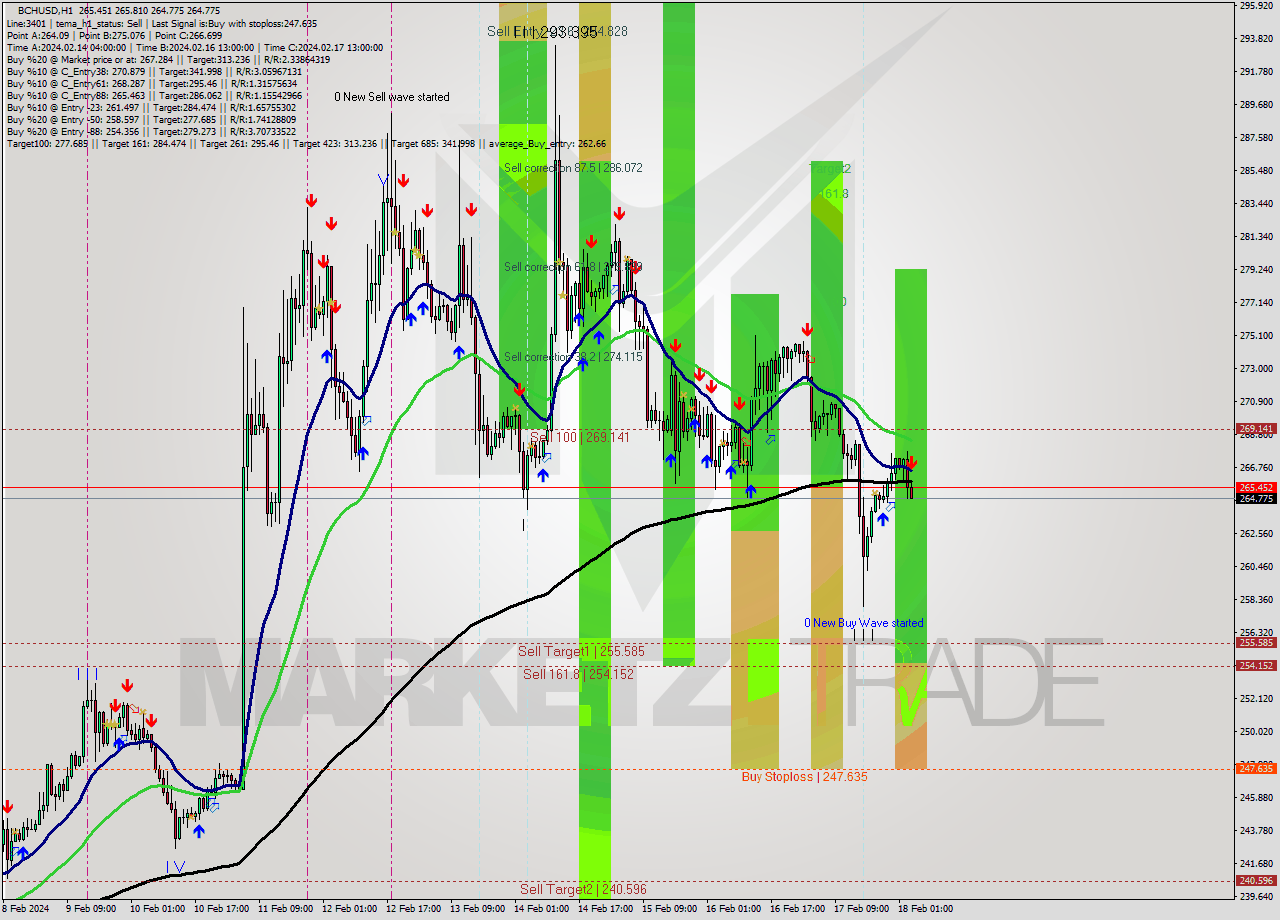
Task: Click the BCHUSD,H1 symbol title
Action: pyautogui.click(x=46, y=11)
